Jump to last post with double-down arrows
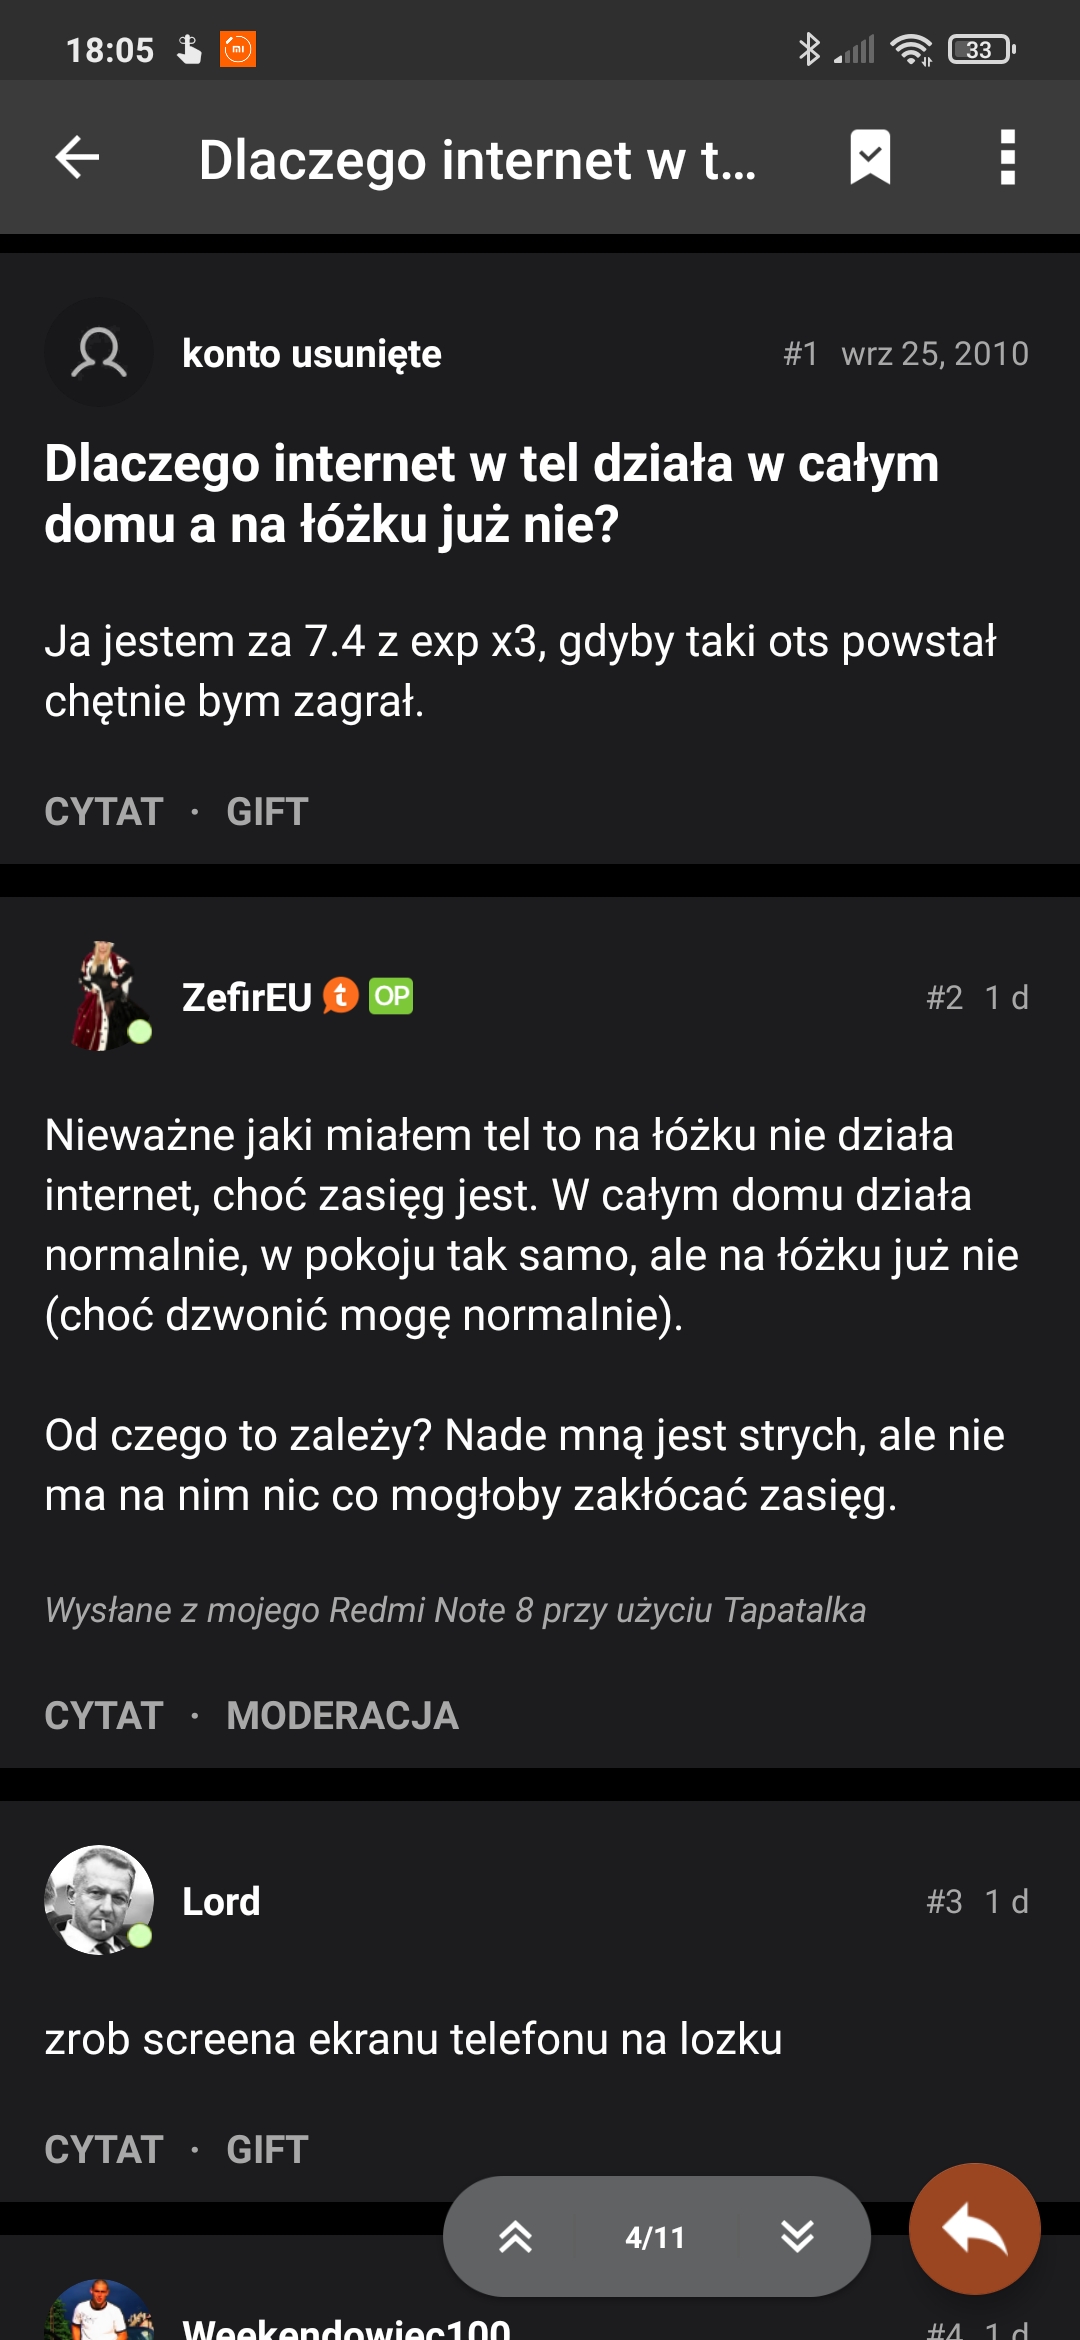Image resolution: width=1080 pixels, height=2340 pixels. [x=797, y=2236]
